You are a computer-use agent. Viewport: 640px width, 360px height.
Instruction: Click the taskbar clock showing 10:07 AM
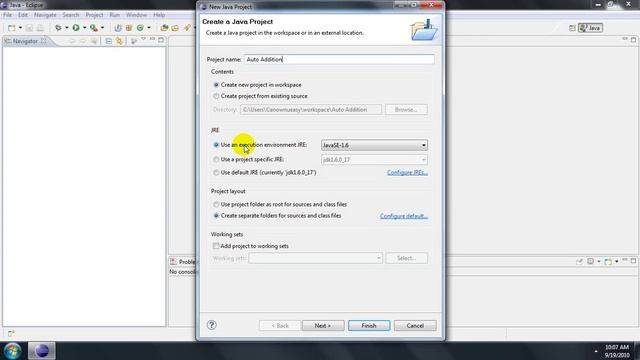click(x=617, y=351)
